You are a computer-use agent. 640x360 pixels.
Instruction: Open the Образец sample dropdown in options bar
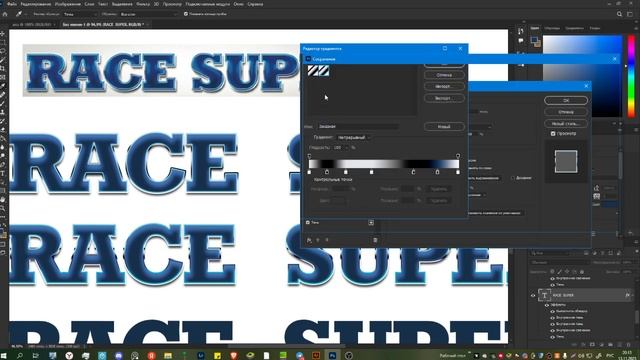(149, 14)
